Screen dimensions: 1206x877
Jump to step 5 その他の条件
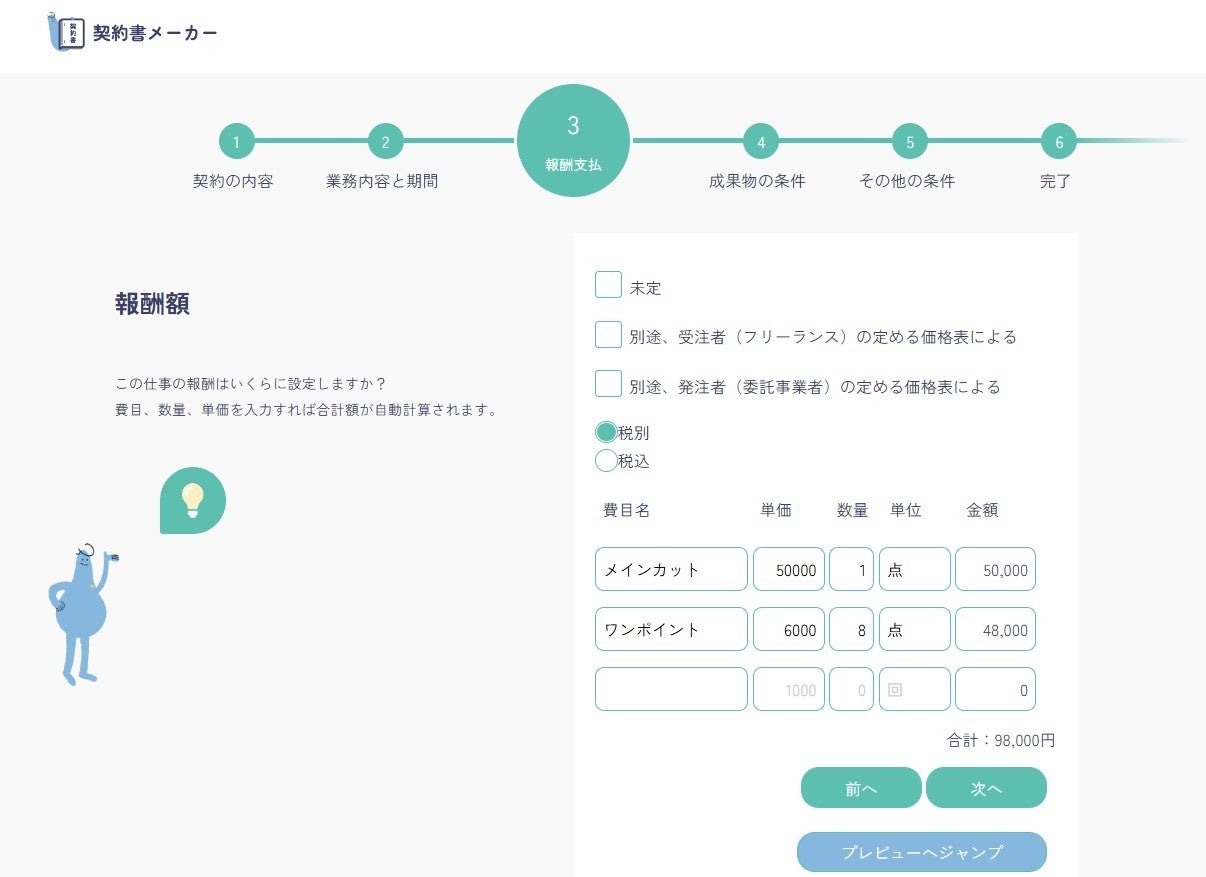coord(910,142)
